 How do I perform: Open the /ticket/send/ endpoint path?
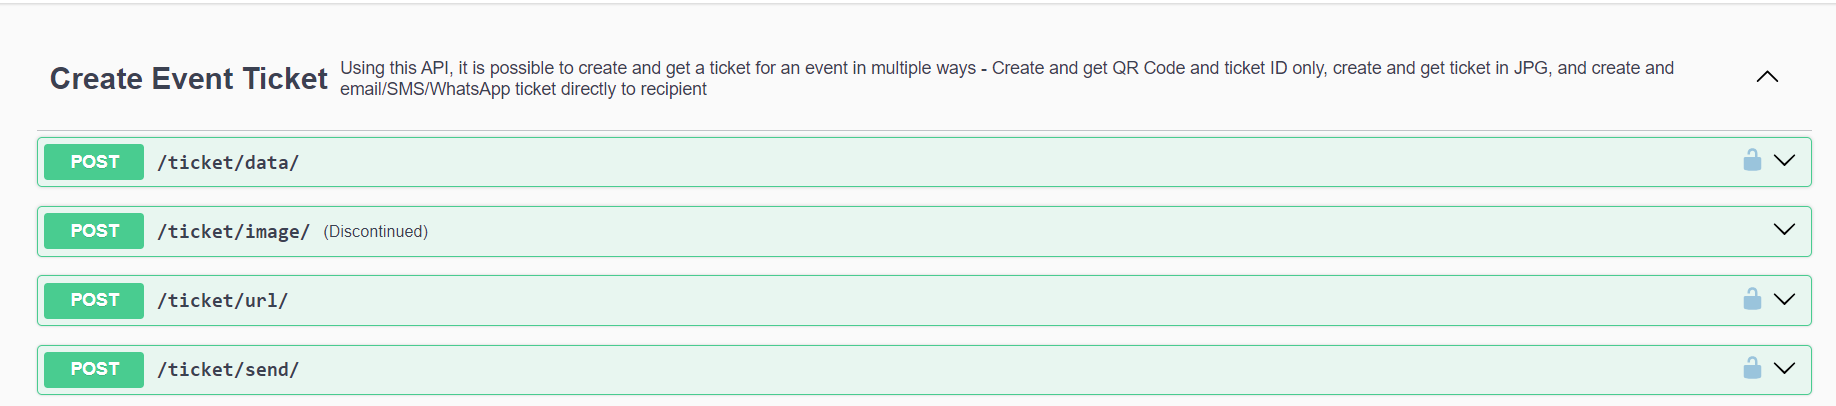(x=228, y=369)
